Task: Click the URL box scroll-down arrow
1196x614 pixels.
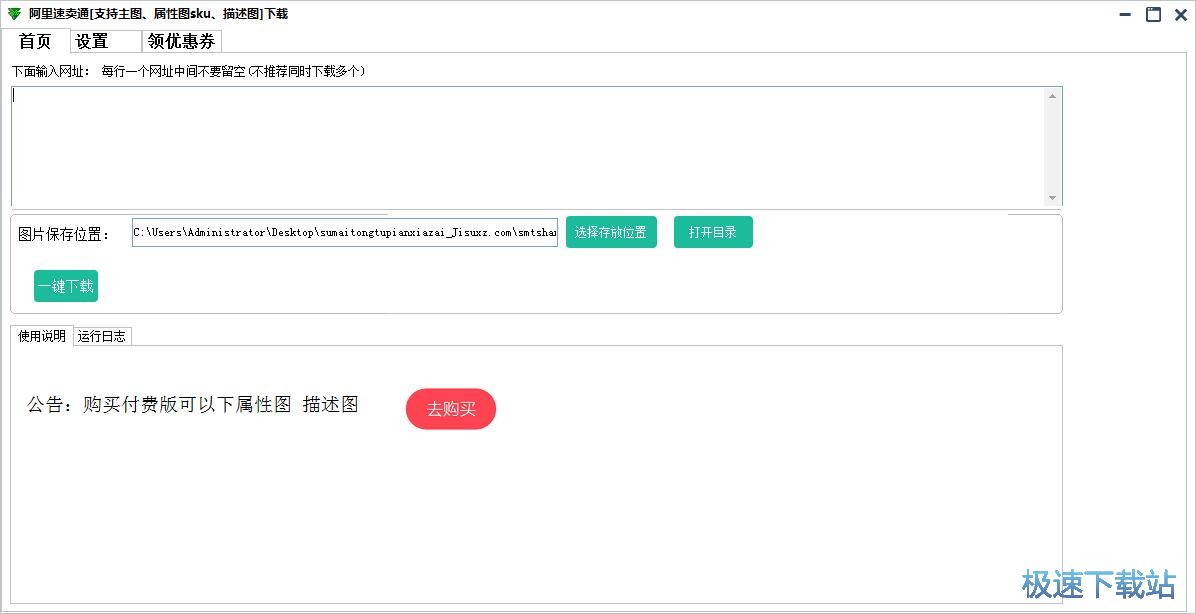Action: pyautogui.click(x=1053, y=198)
